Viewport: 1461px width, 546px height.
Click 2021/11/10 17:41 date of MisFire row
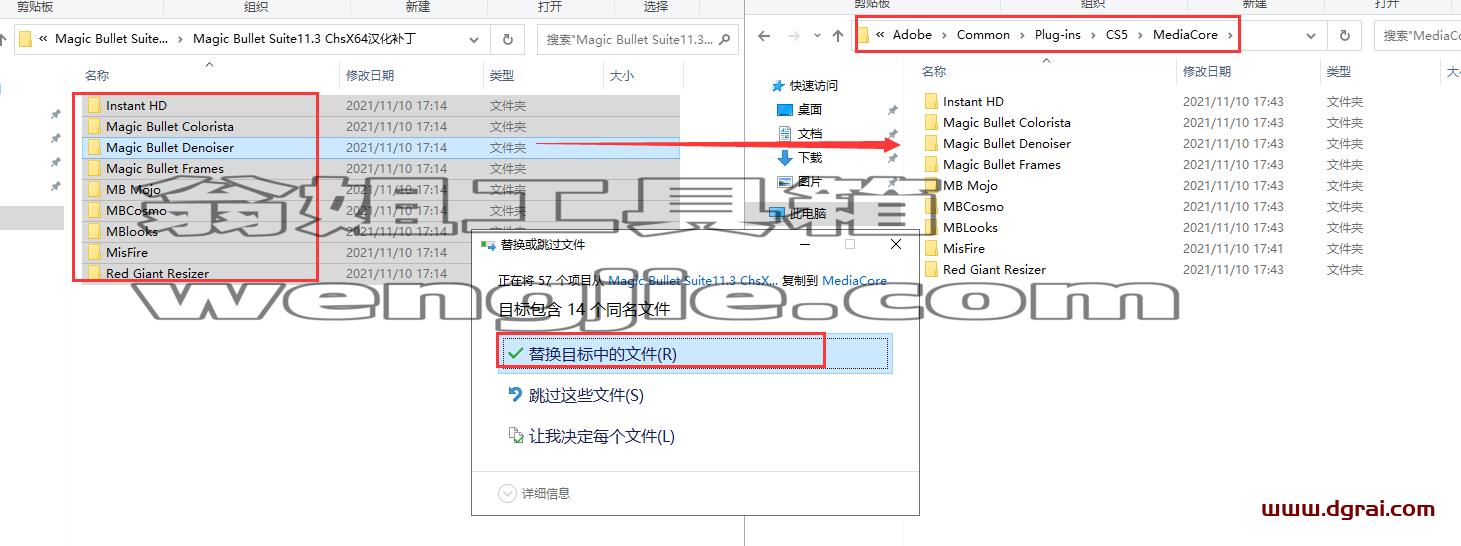1233,249
